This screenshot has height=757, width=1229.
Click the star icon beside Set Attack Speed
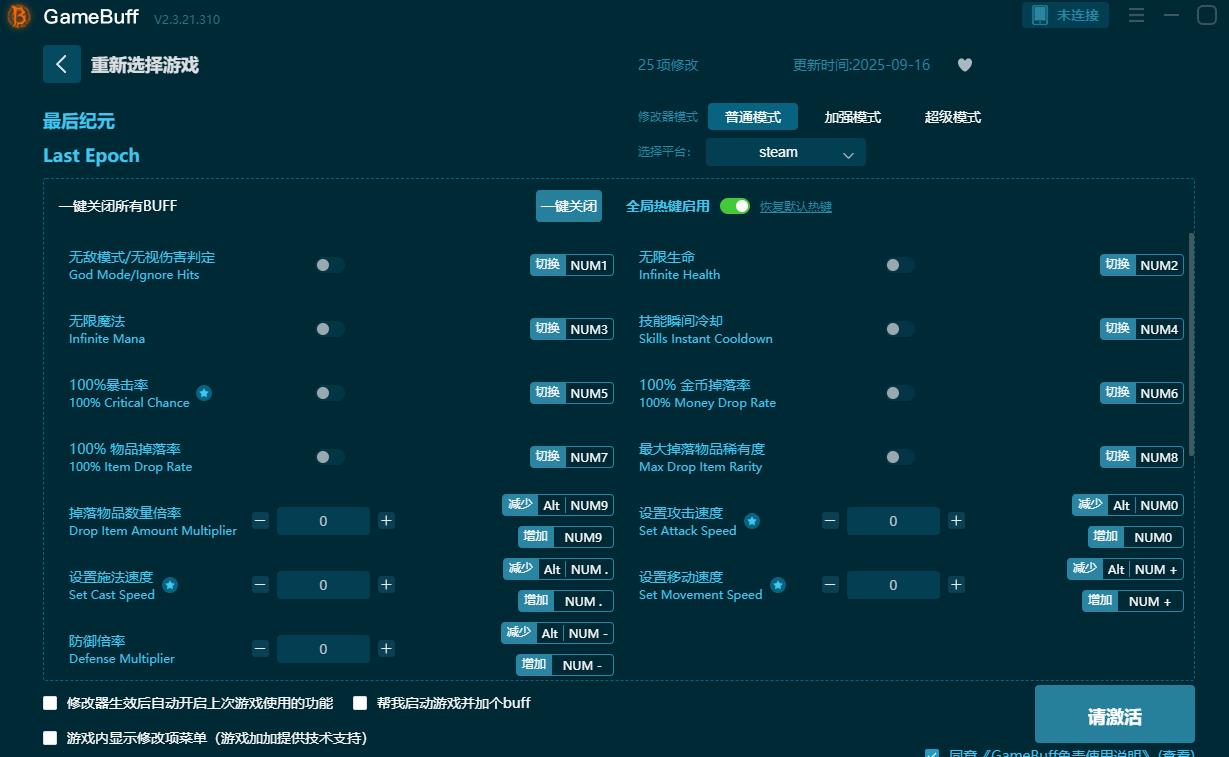(751, 520)
